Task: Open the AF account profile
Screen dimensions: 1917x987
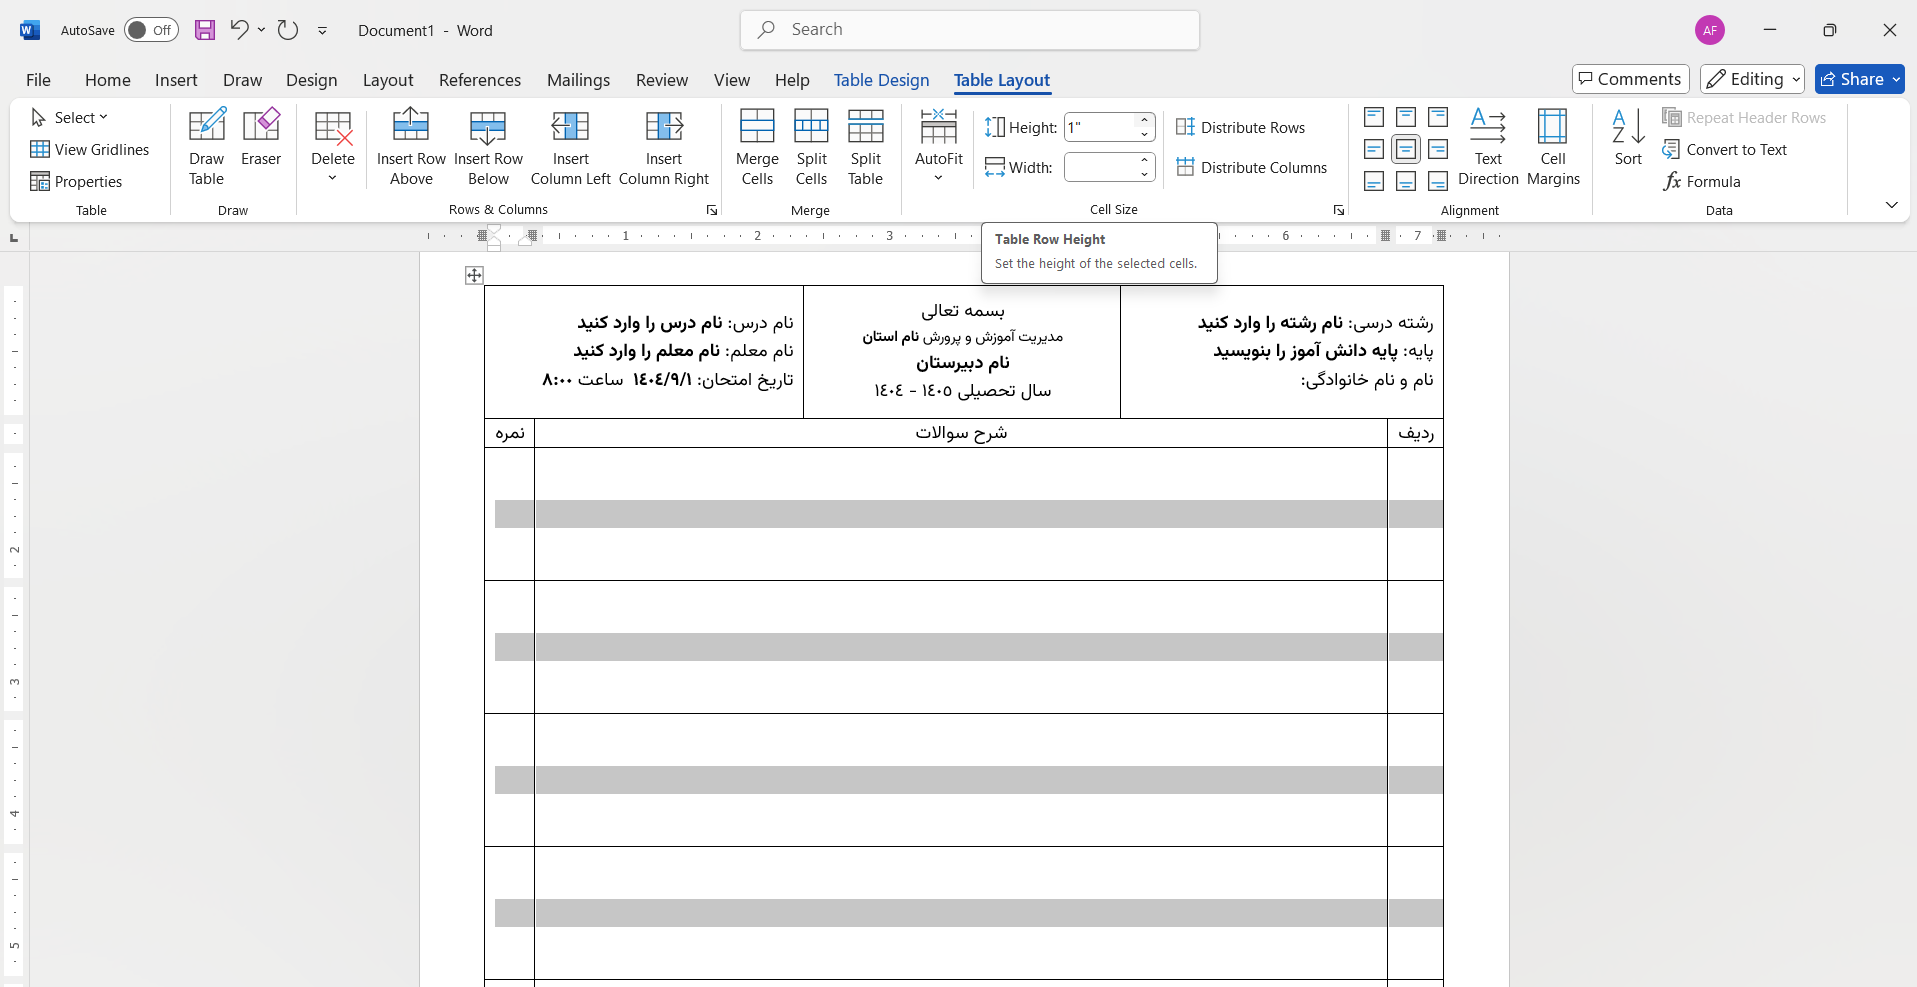Action: point(1710,30)
